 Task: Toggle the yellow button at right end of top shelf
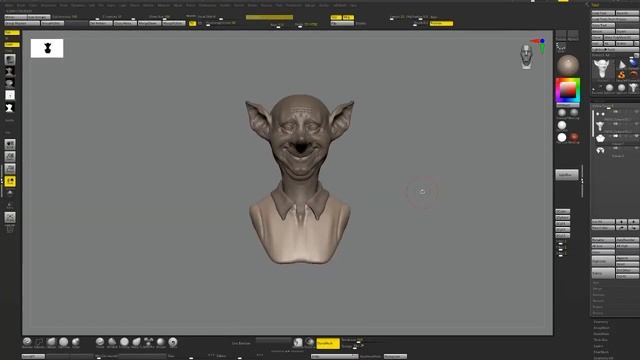point(441,24)
